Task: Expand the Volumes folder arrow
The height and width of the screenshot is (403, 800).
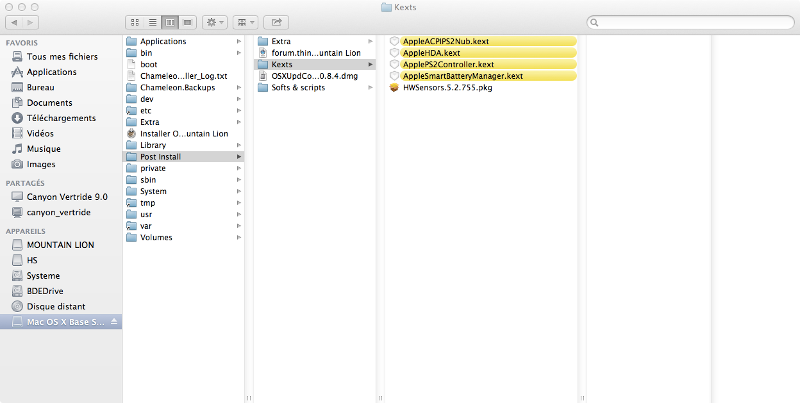Action: [239, 238]
